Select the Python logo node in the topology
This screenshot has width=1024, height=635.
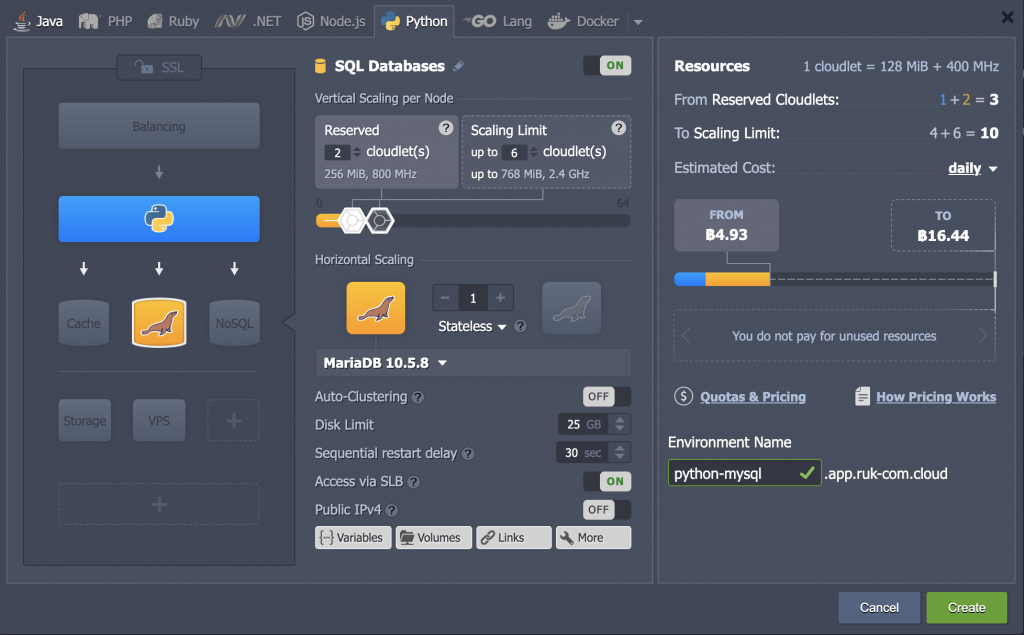(x=158, y=218)
